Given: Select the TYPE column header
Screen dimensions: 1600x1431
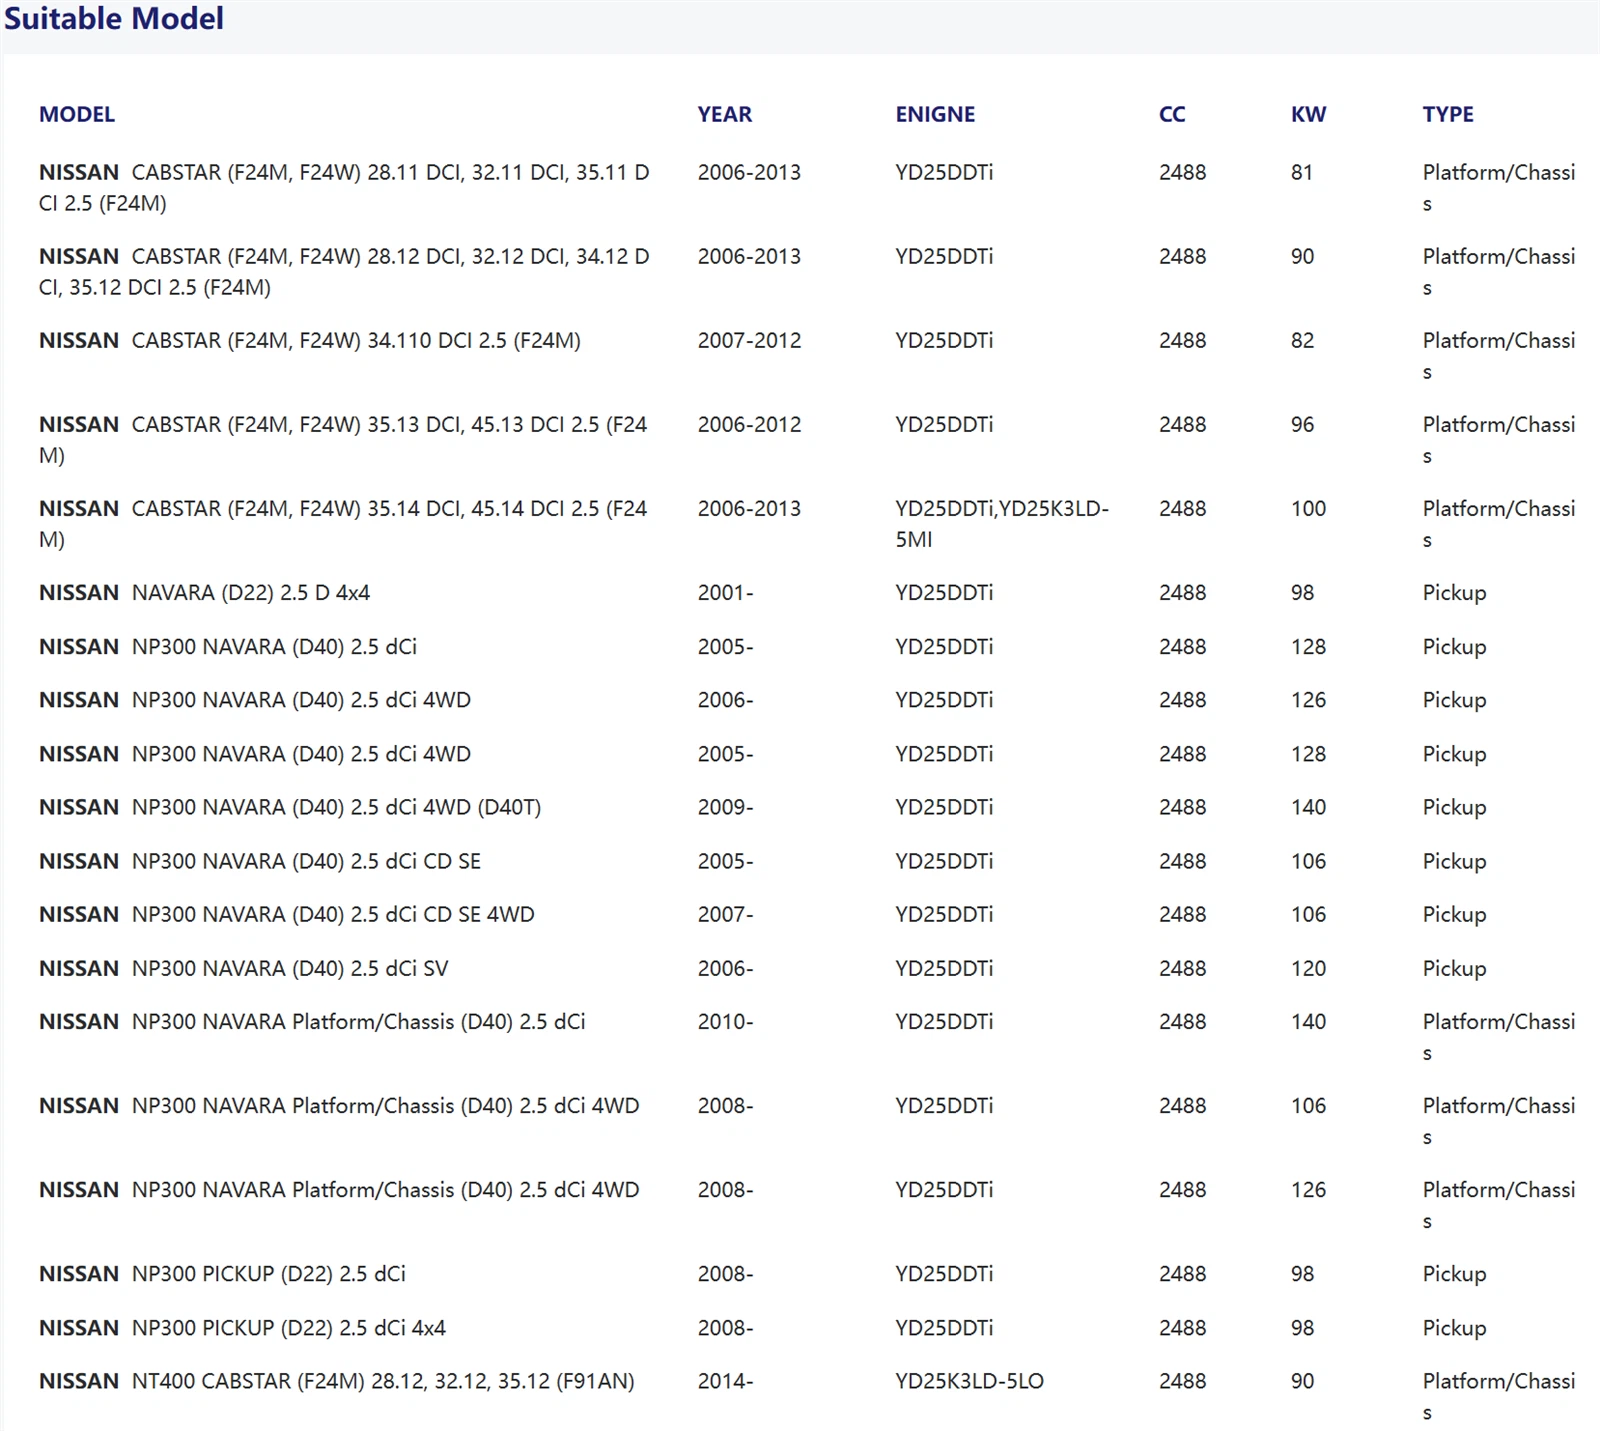Looking at the screenshot, I should [x=1448, y=114].
